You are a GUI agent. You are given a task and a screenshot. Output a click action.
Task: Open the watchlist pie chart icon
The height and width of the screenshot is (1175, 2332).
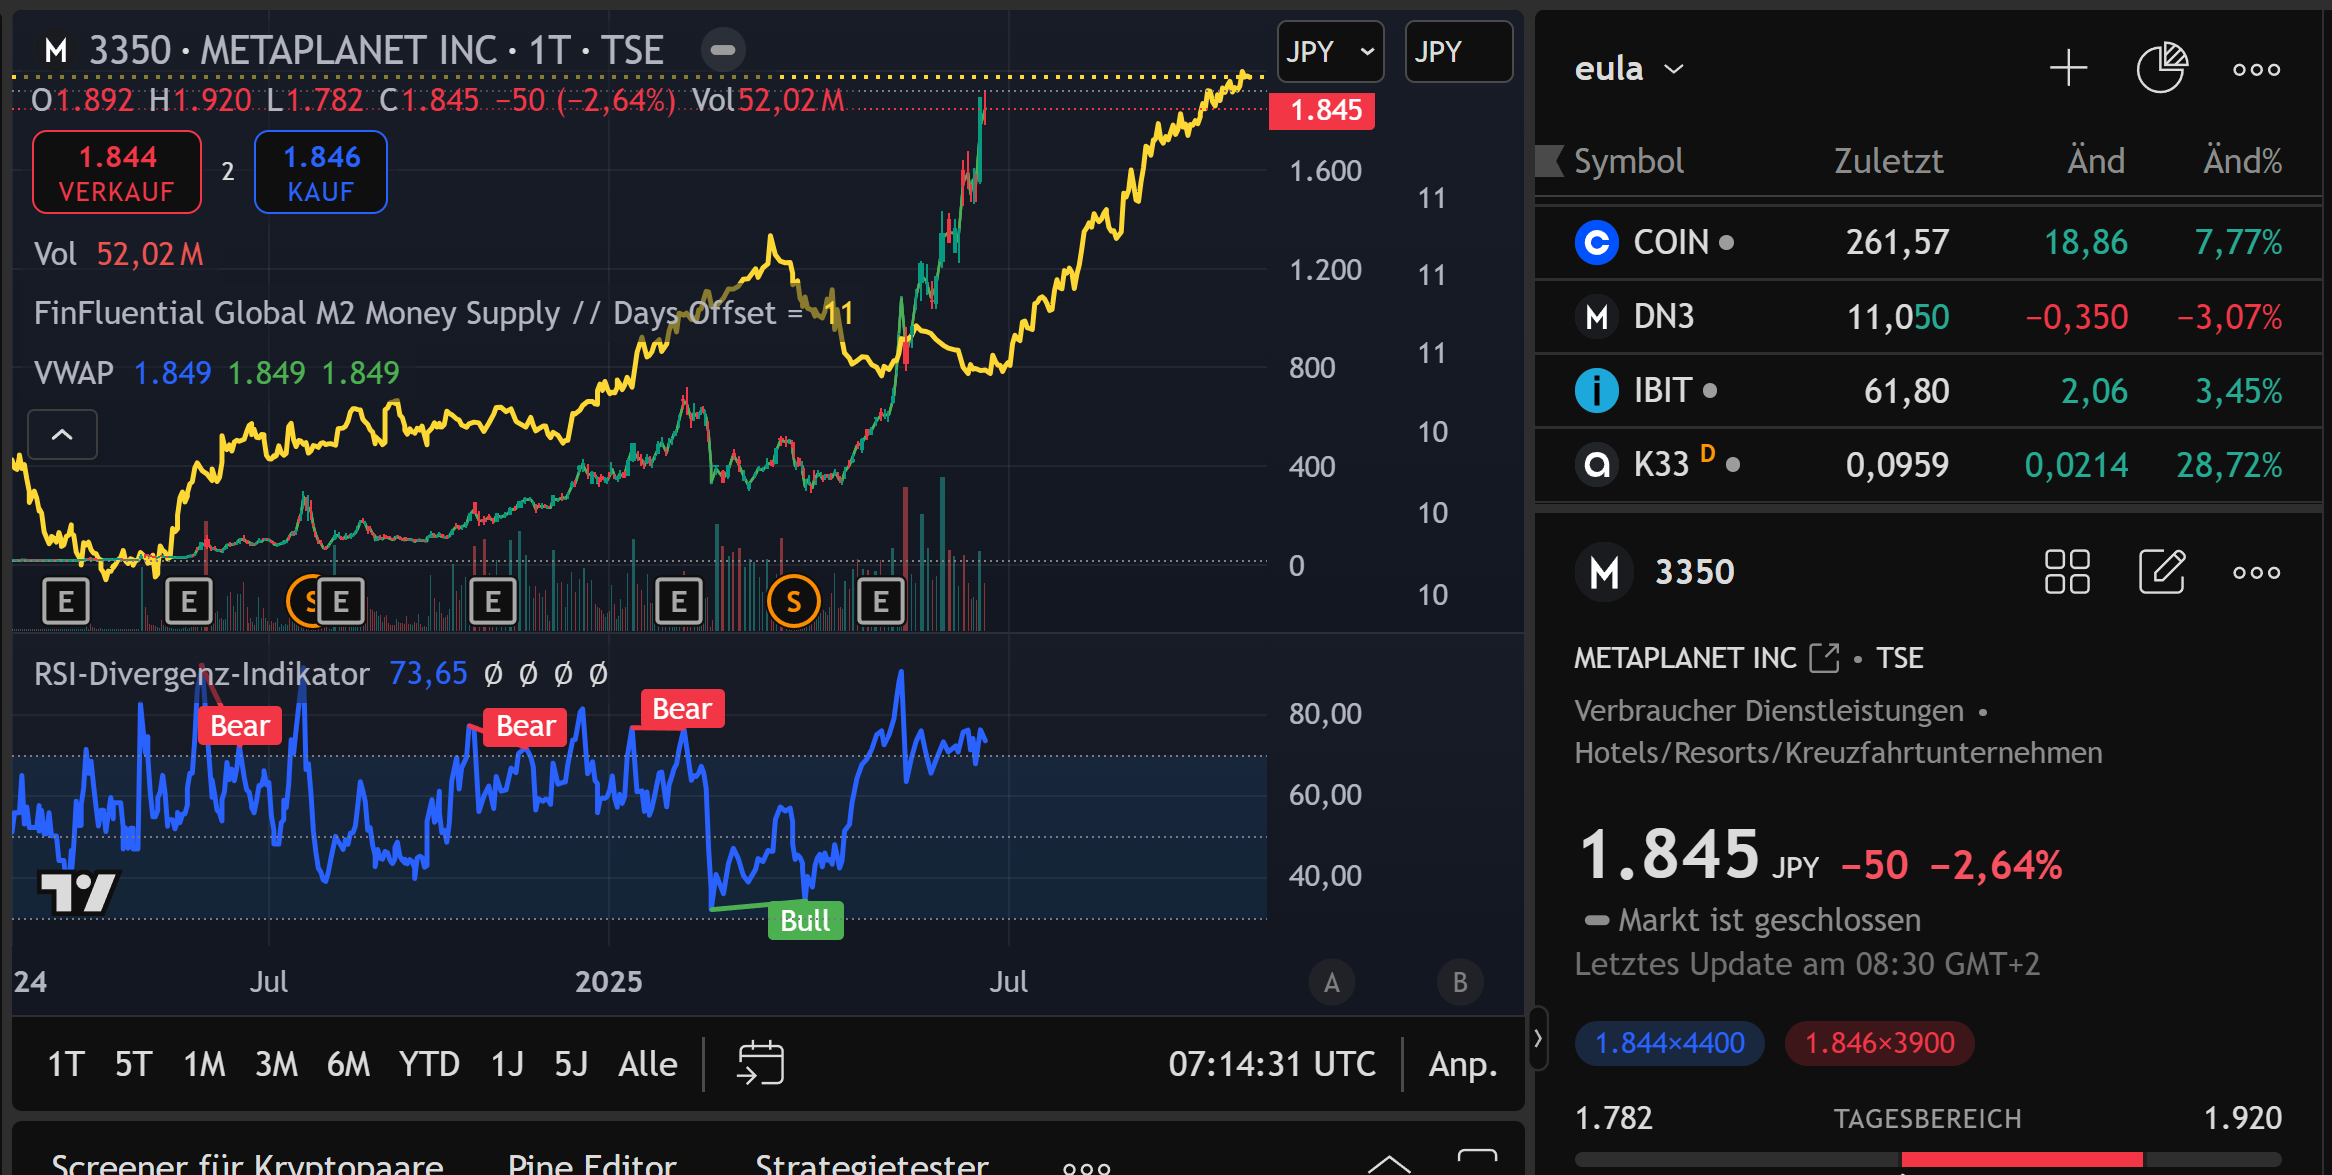2162,68
